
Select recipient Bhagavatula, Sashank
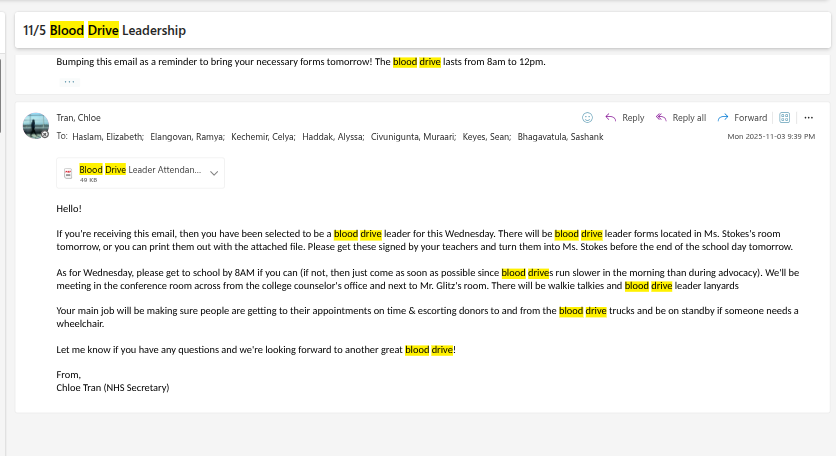click(x=560, y=137)
